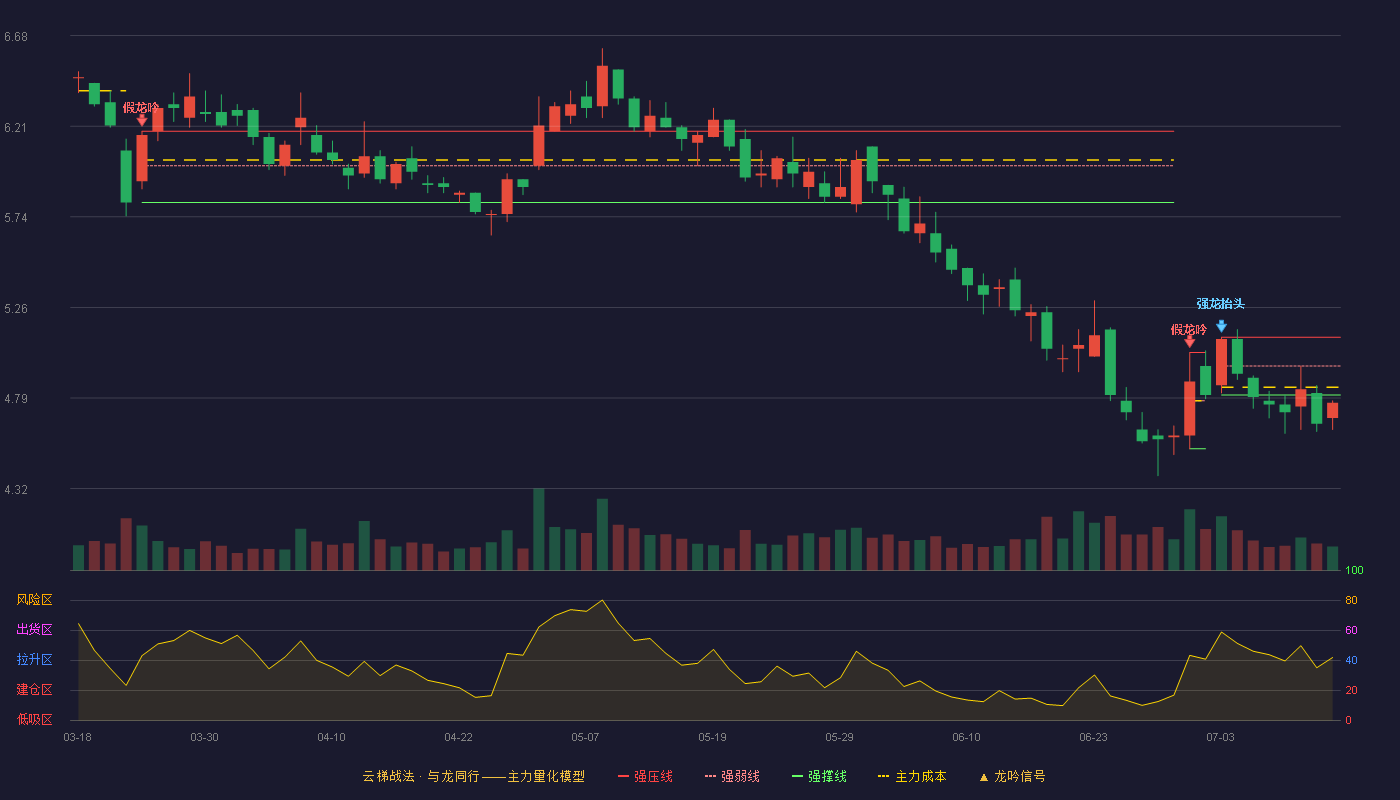Select the 05-07 date on time axis
Image resolution: width=1400 pixels, height=800 pixels.
[585, 737]
